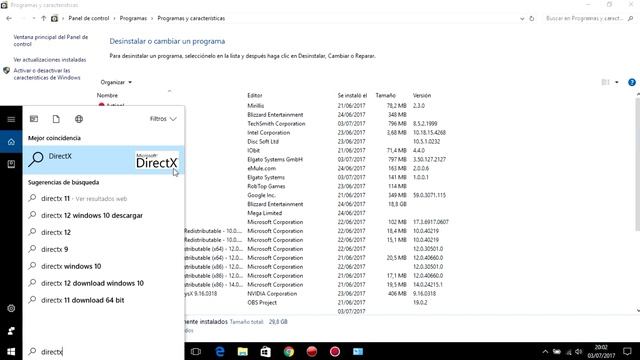Sort by the 'Se instaló el' column

point(352,95)
